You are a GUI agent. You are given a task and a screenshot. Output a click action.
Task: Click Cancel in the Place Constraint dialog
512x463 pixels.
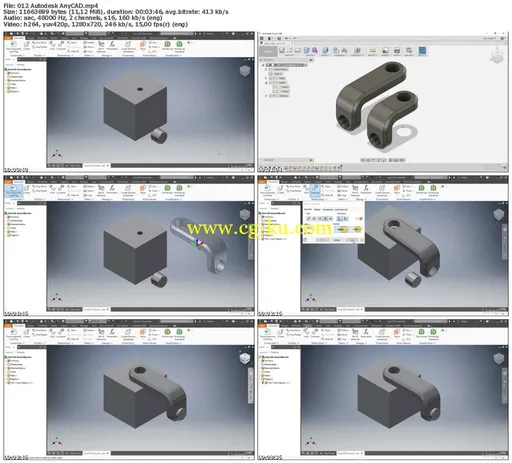coord(337,240)
